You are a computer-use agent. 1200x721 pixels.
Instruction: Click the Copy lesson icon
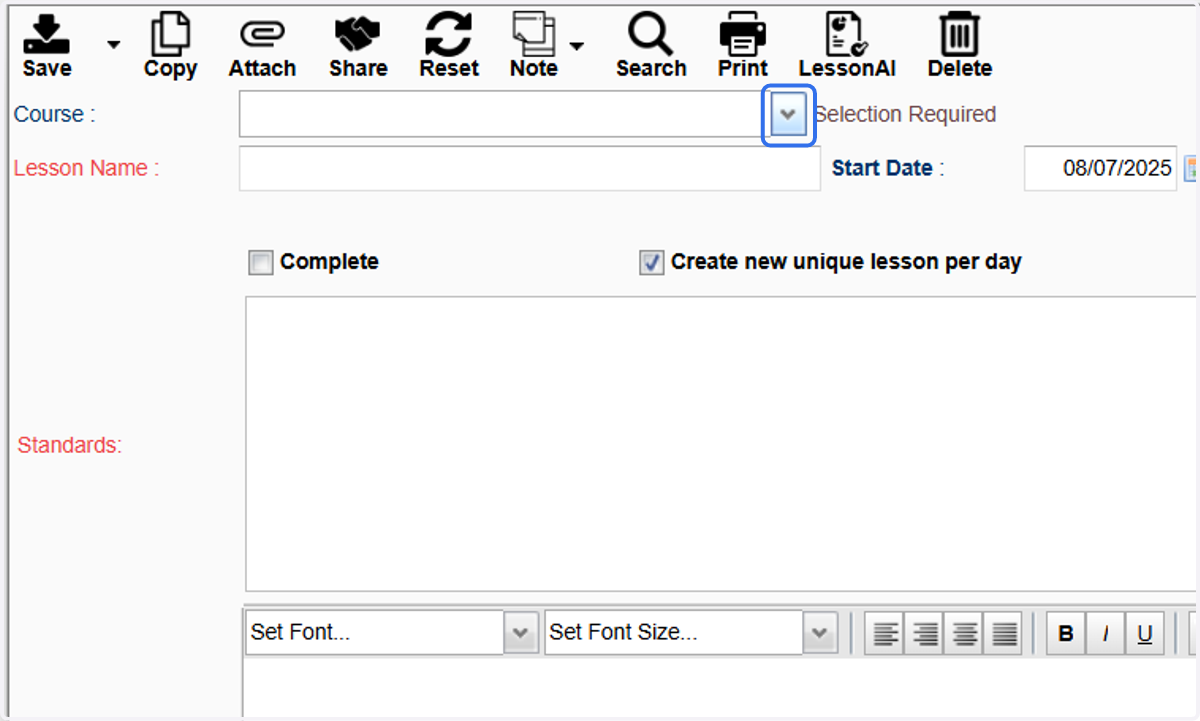click(170, 45)
